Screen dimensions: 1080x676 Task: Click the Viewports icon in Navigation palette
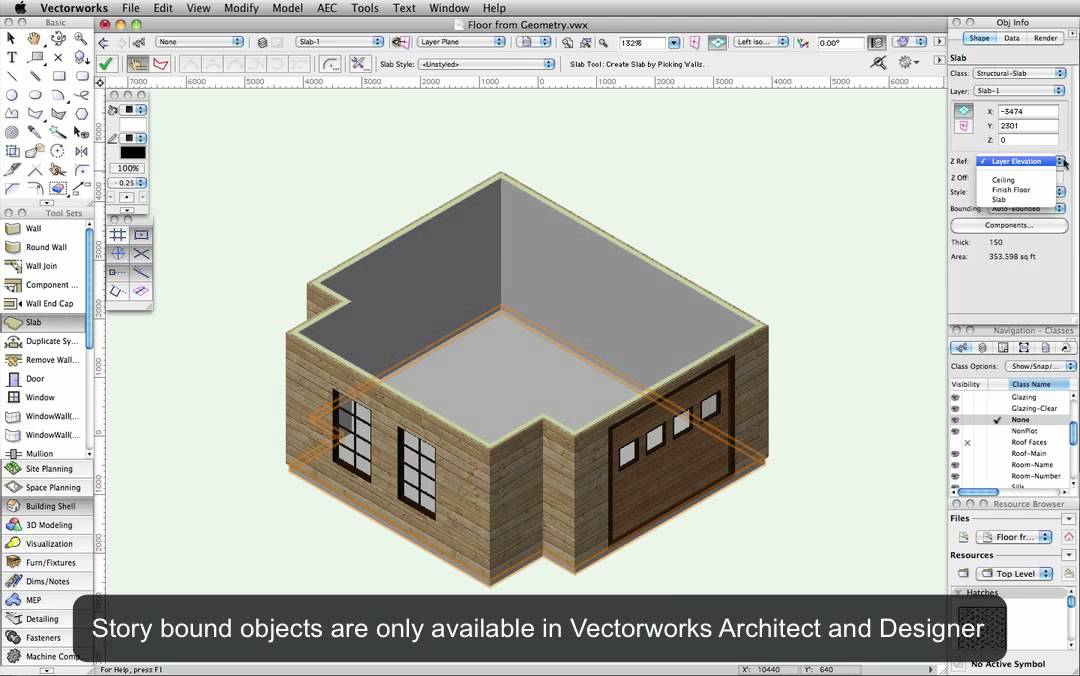1024,348
